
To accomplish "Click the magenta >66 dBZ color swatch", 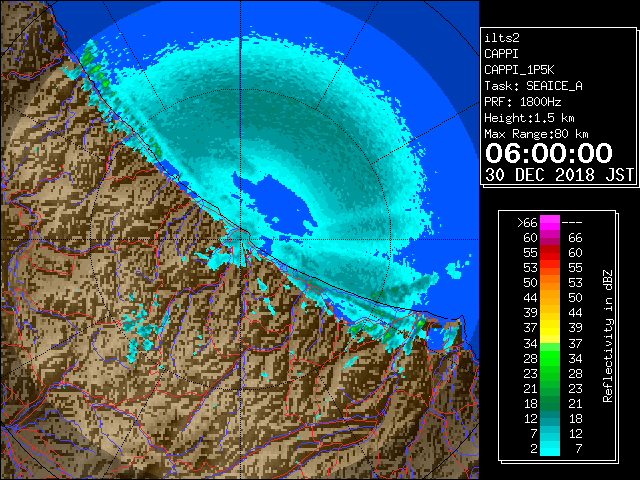I will click(550, 222).
